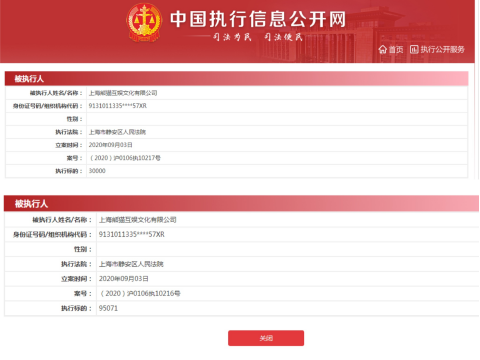The width and height of the screenshot is (480, 360).
Task: Click the 中国执行信息公开网 site title
Action: coord(258,19)
